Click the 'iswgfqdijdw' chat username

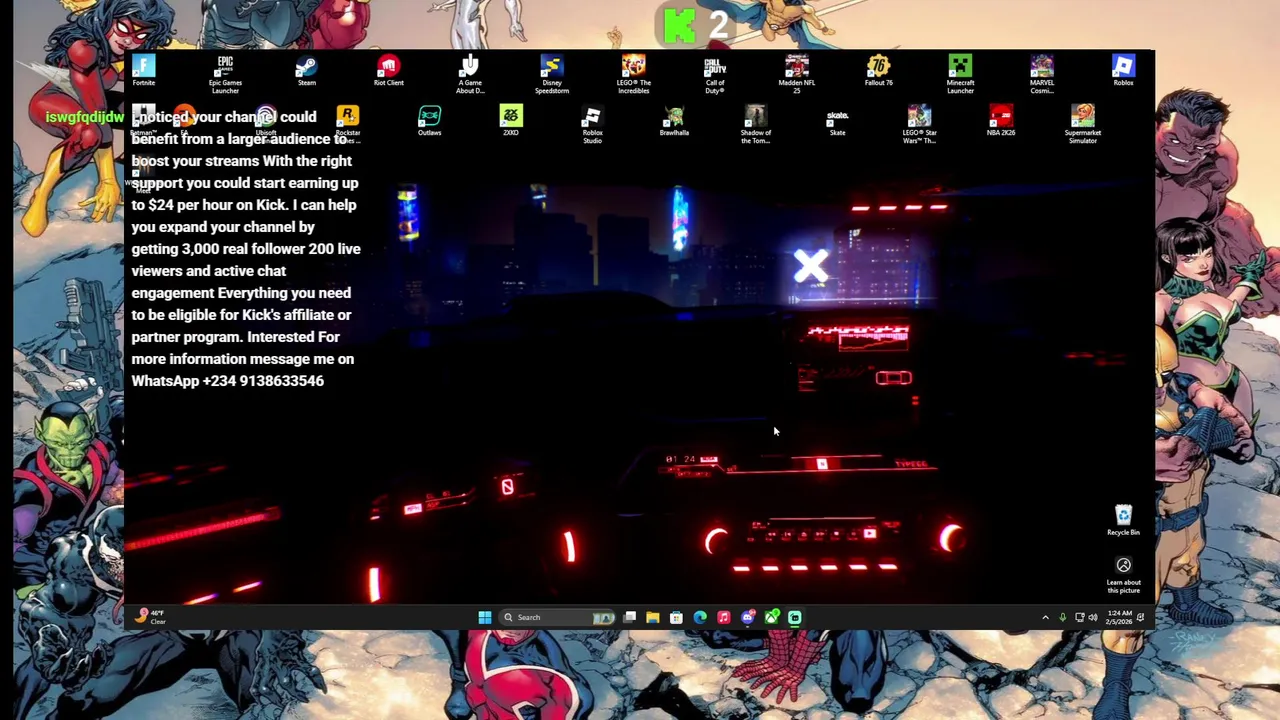84,117
